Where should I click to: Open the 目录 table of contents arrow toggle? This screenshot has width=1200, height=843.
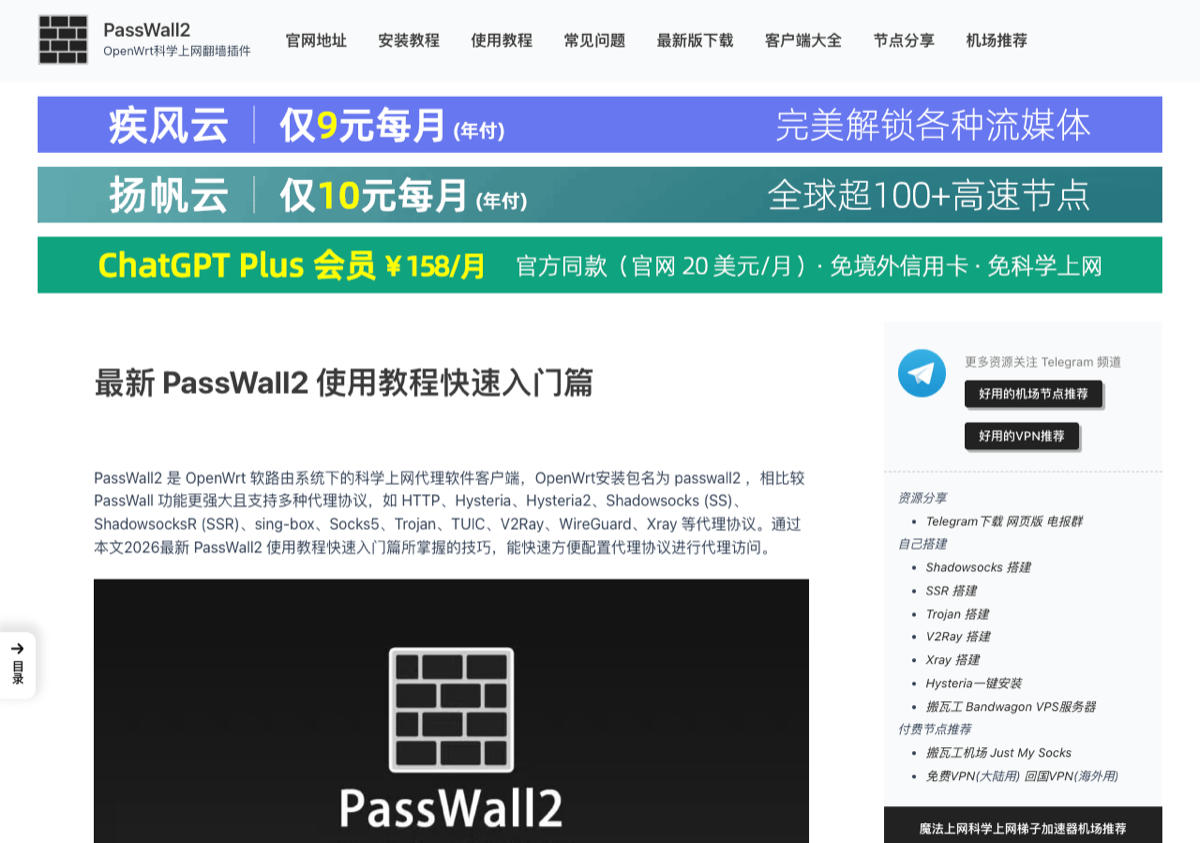click(x=18, y=665)
